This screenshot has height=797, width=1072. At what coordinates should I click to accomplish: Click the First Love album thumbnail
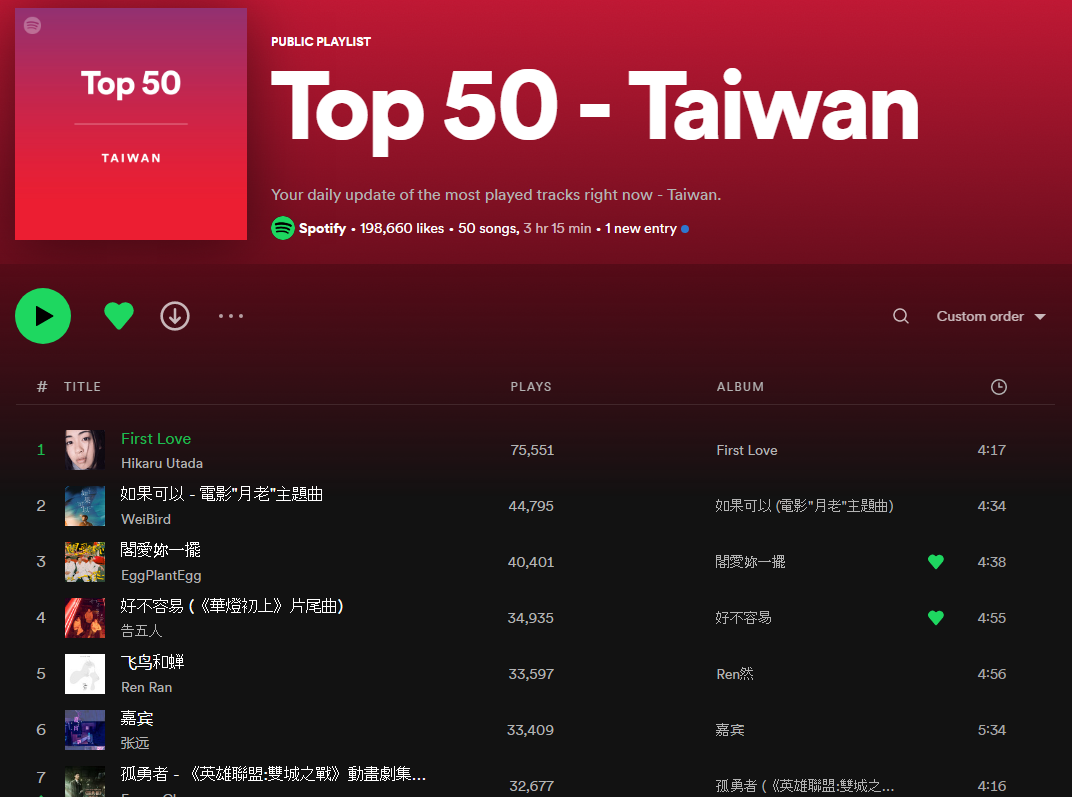click(85, 450)
